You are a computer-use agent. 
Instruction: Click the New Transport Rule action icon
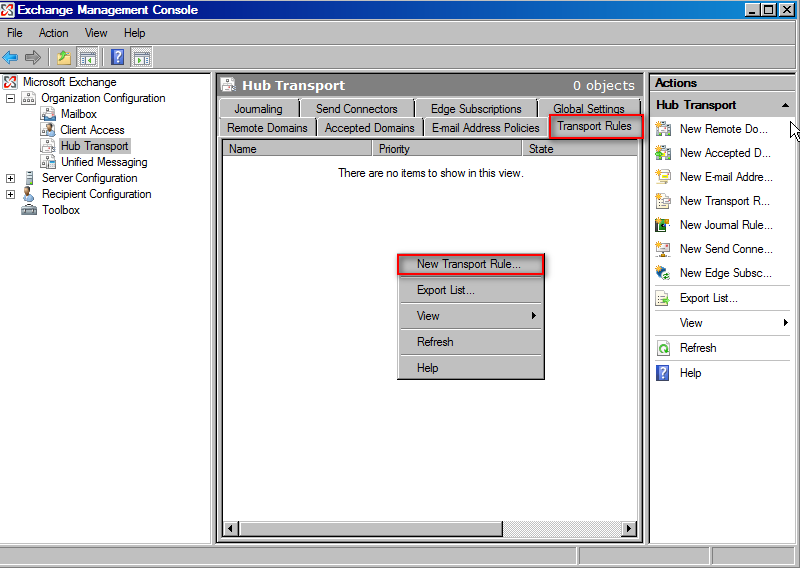pos(663,201)
